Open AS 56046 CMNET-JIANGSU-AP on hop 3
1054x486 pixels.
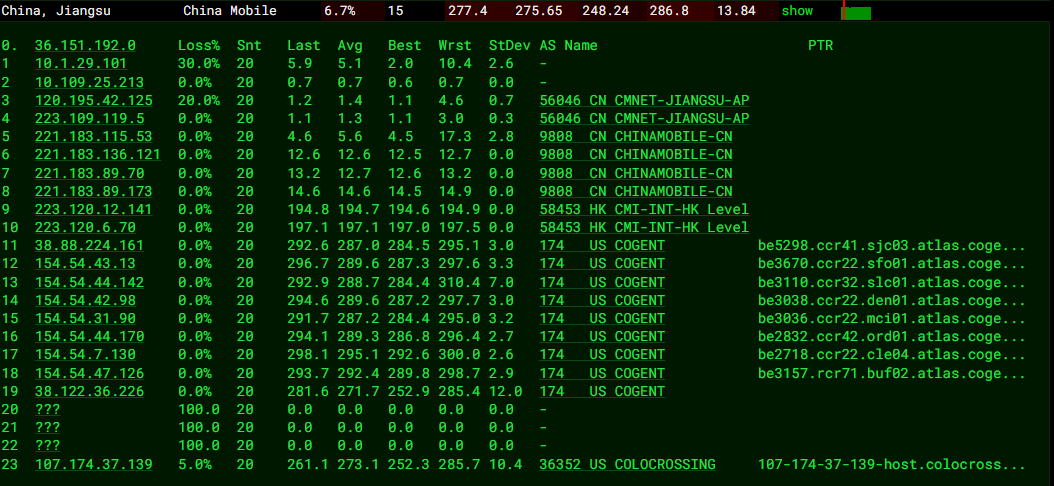coord(644,100)
